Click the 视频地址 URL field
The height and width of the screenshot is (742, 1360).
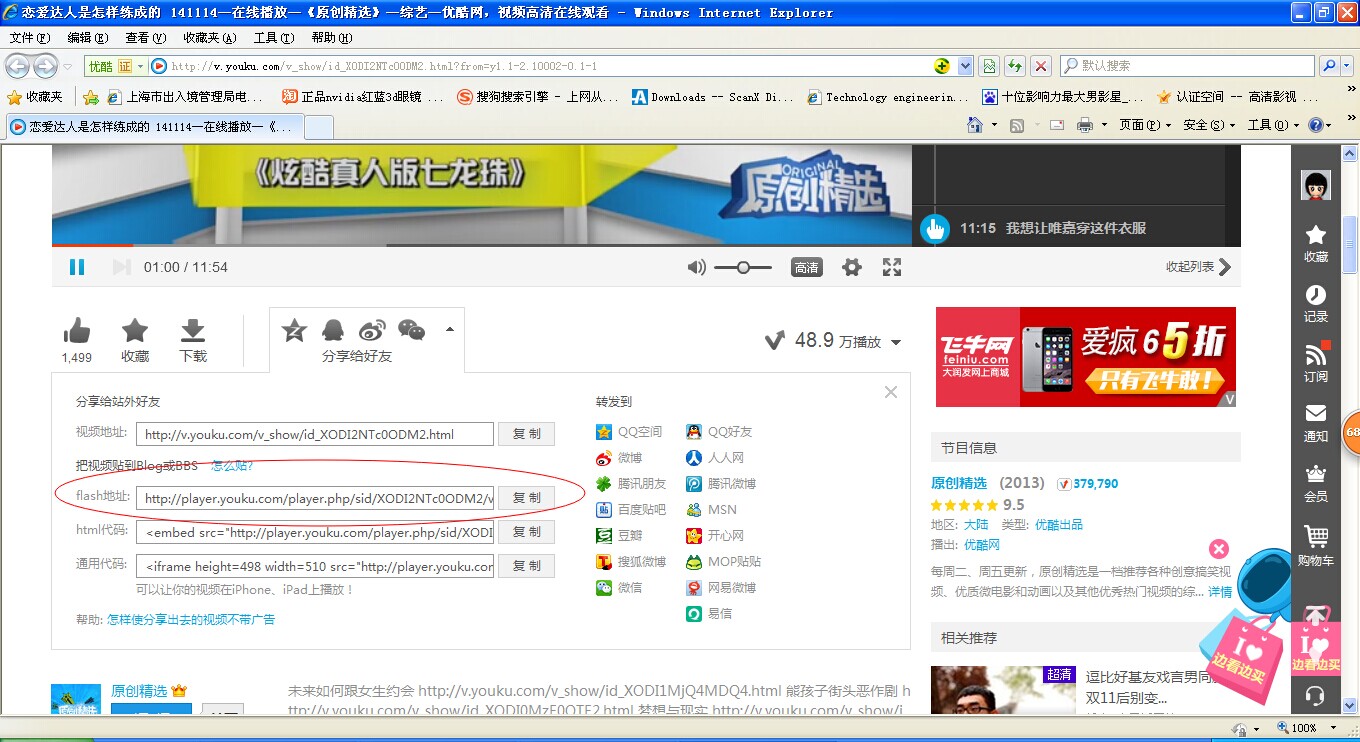315,434
